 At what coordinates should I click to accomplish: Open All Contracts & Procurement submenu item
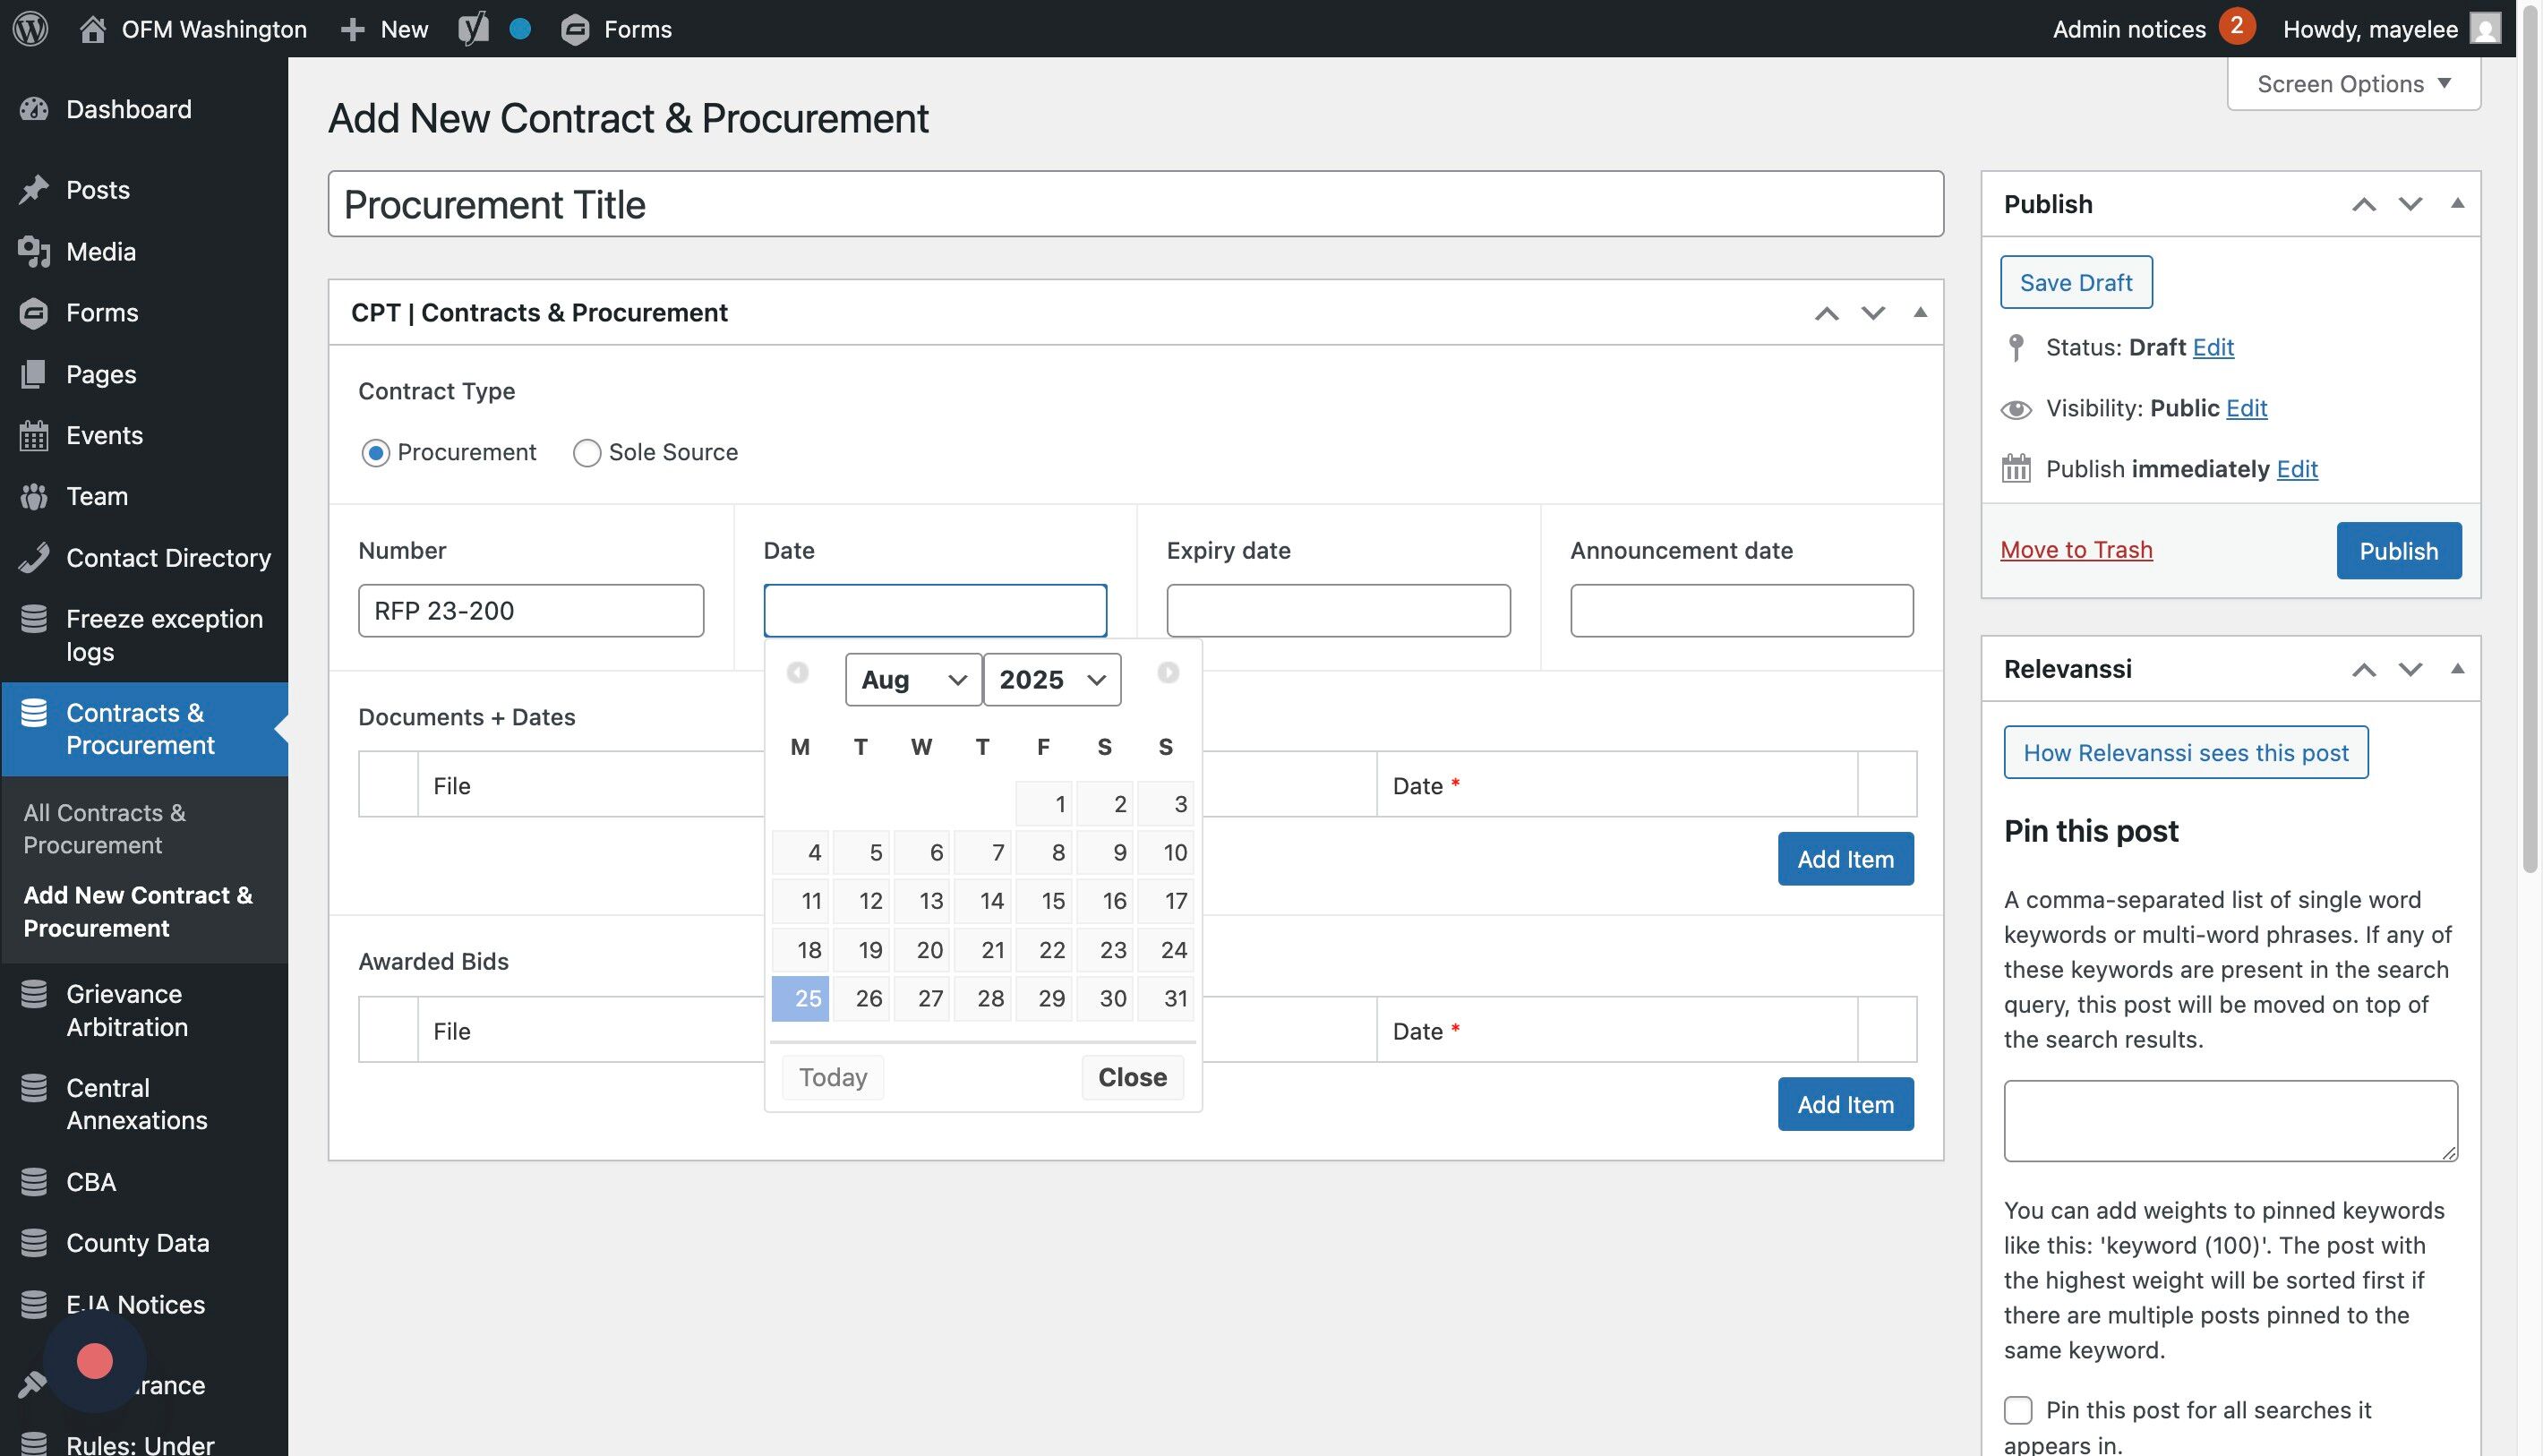tap(104, 828)
